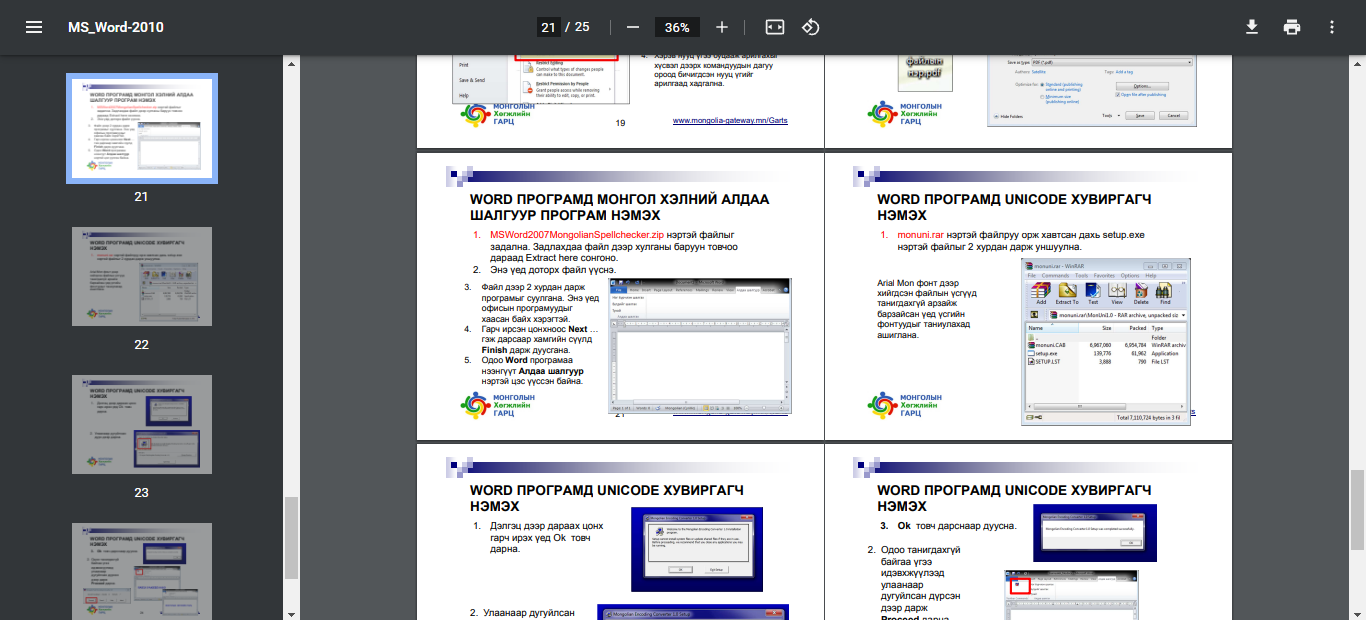Click the monuni.rar red text

913,233
